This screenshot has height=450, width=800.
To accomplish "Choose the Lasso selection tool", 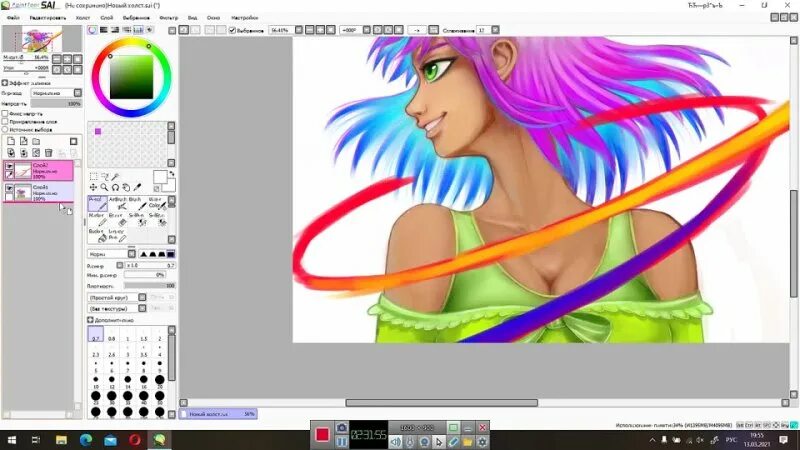I will pos(105,177).
